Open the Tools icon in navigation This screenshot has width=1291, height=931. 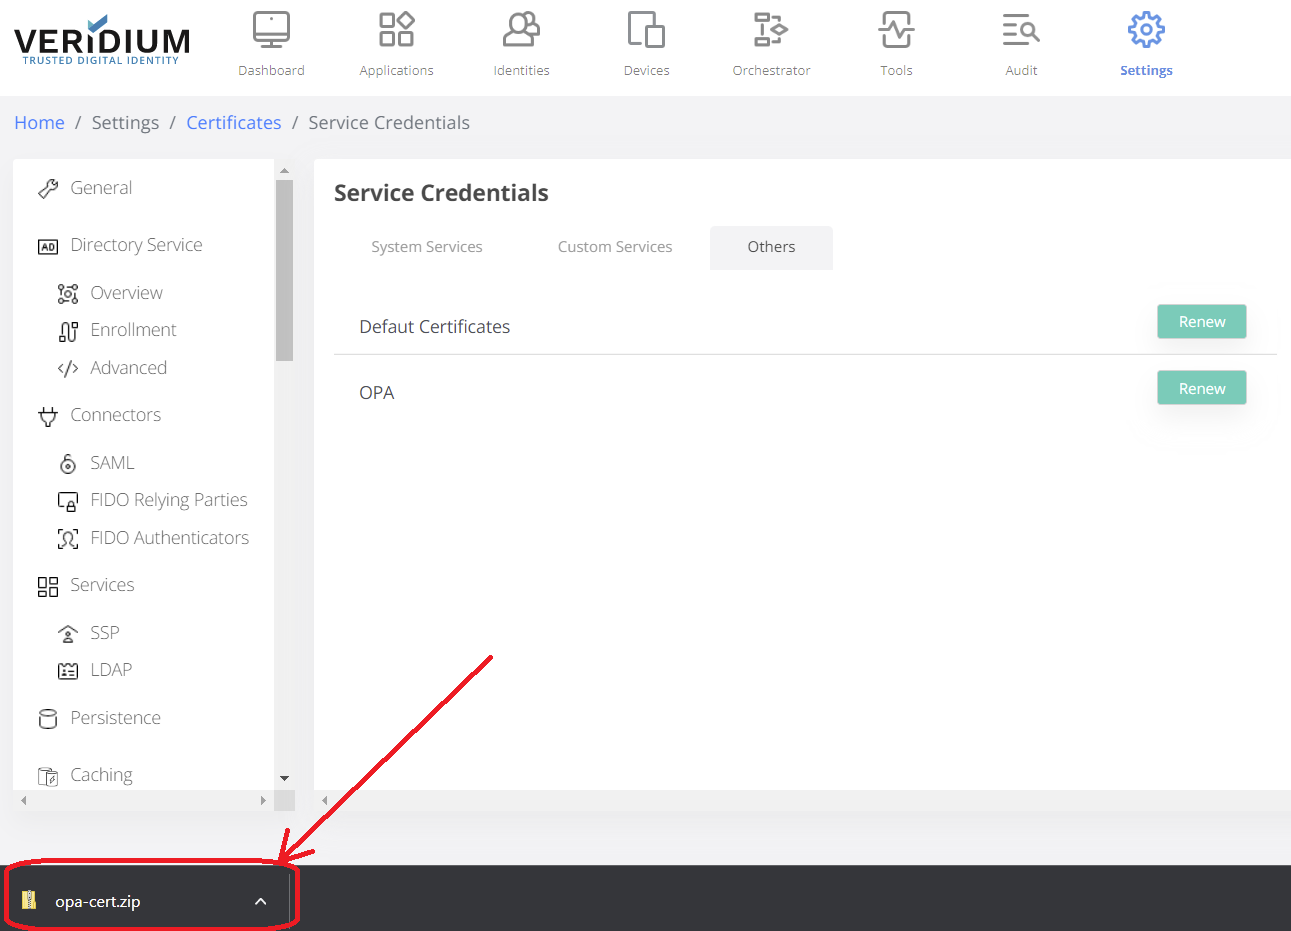pyautogui.click(x=896, y=30)
